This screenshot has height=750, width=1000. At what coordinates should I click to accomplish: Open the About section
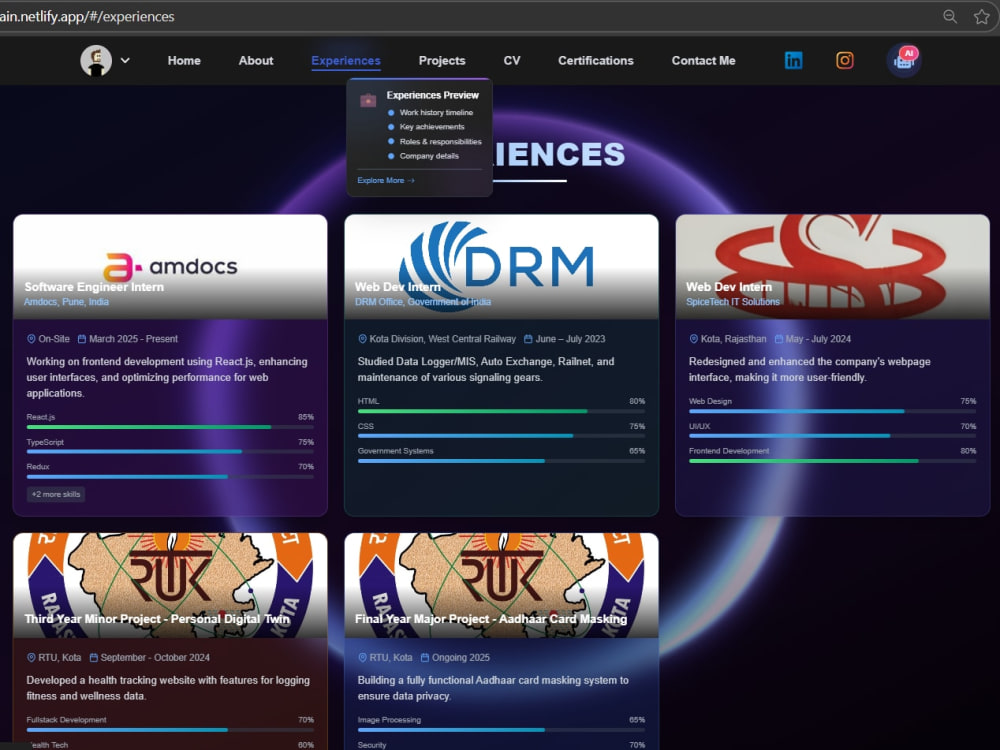pyautogui.click(x=256, y=61)
